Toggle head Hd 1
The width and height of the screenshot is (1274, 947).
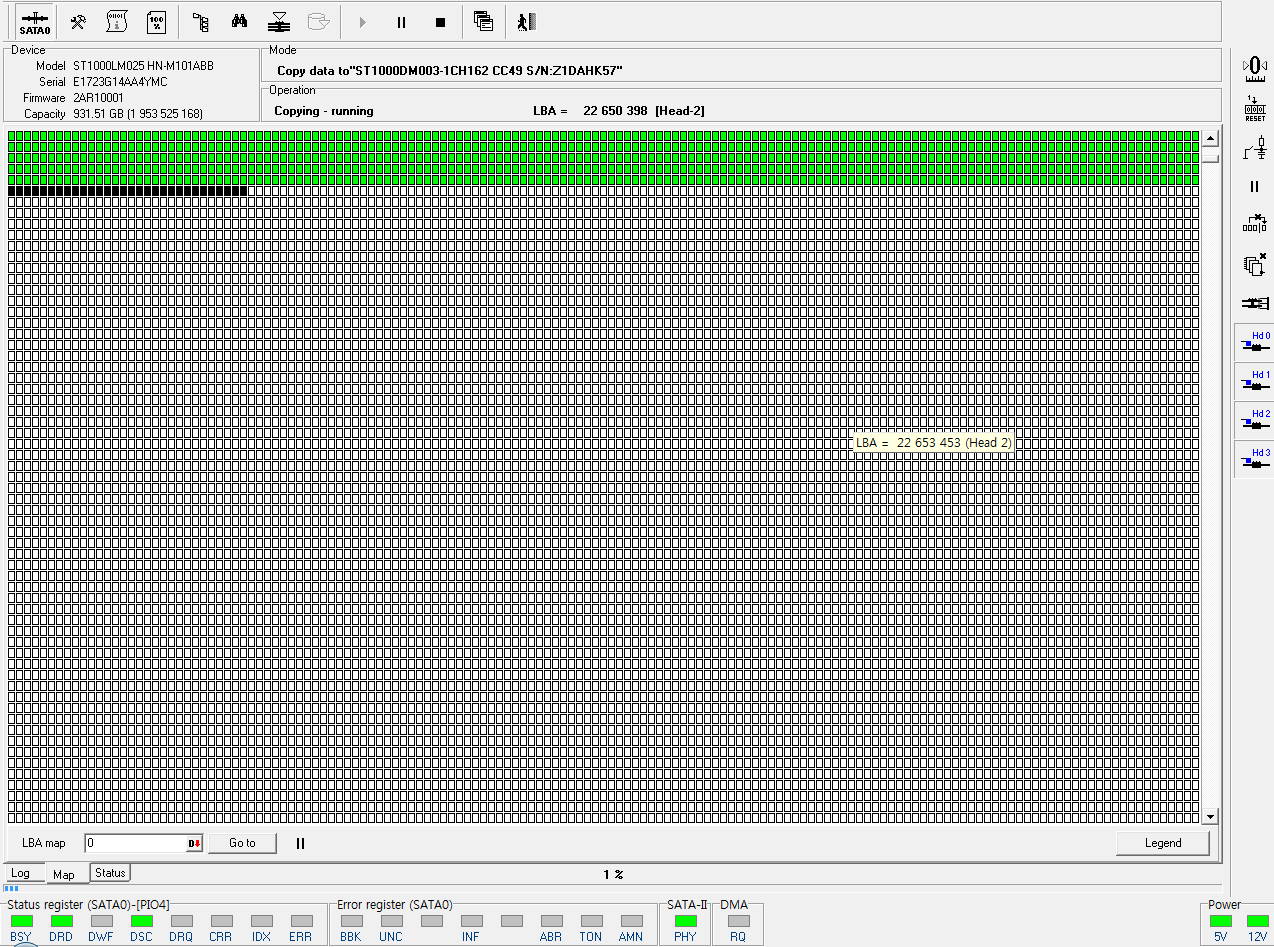tap(1254, 381)
